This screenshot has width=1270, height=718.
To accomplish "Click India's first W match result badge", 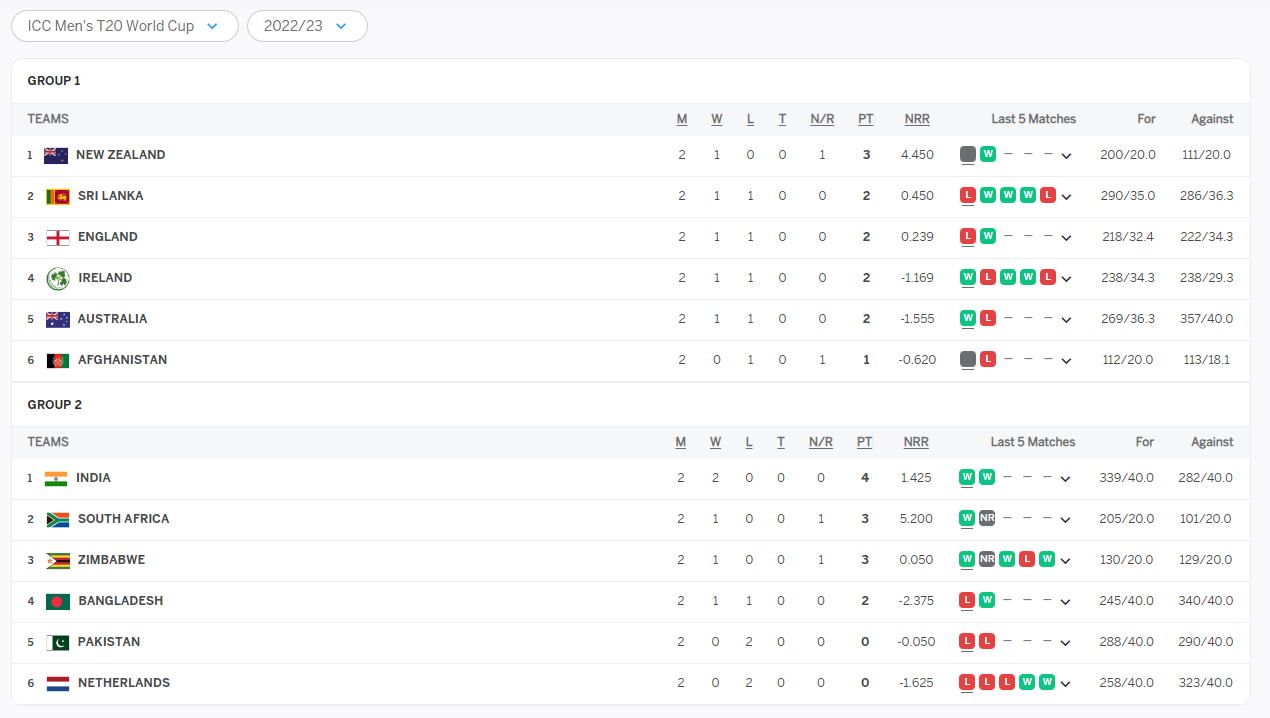I will click(967, 477).
